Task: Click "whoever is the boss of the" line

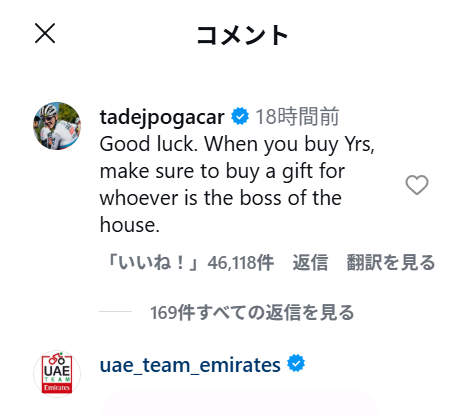Action: click(x=221, y=198)
